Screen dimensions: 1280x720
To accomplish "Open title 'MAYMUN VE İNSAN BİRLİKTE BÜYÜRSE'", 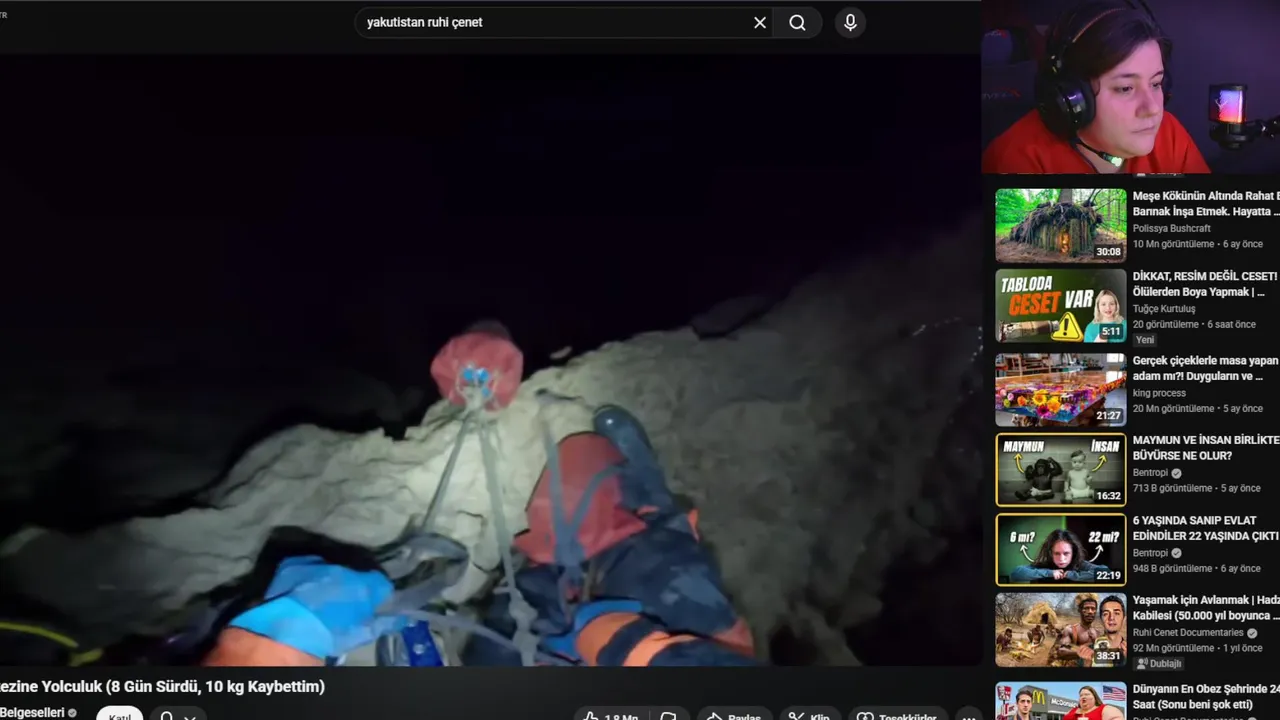I will point(1205,448).
